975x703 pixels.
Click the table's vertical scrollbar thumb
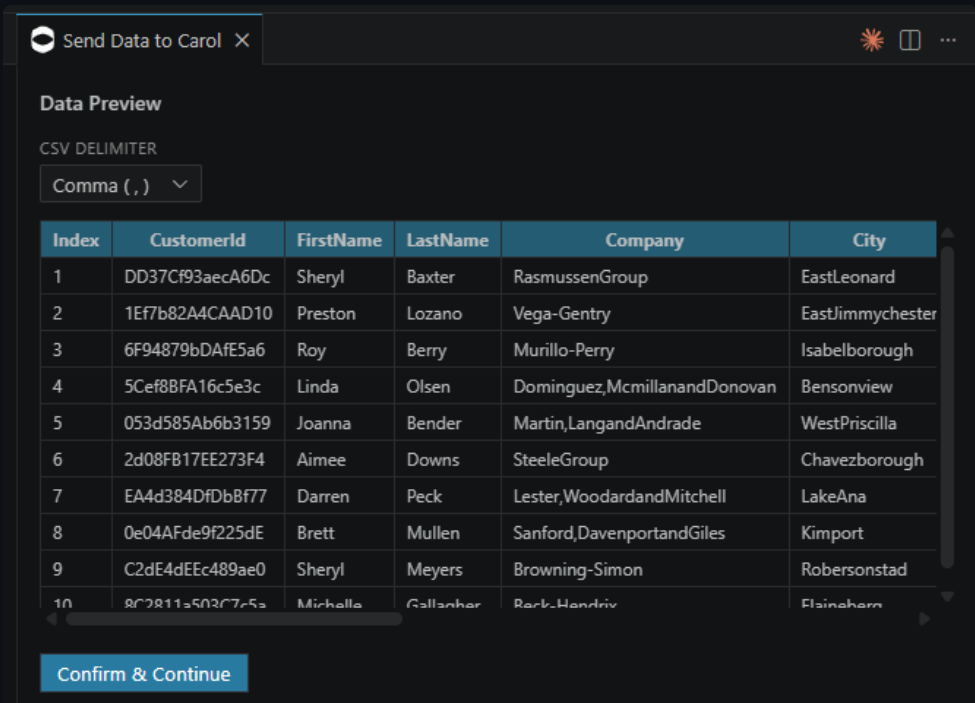(948, 407)
